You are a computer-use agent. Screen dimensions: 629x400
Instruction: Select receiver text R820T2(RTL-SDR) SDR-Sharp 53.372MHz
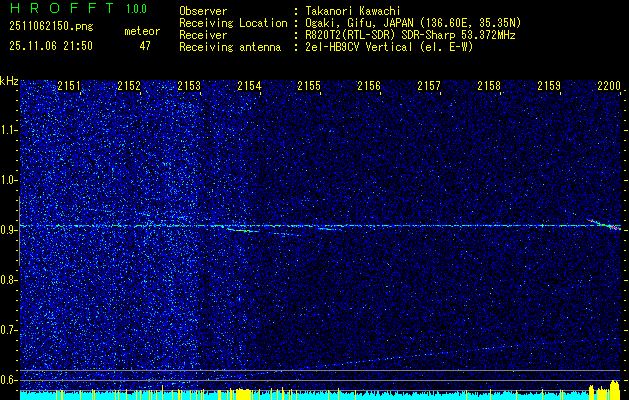(410, 35)
